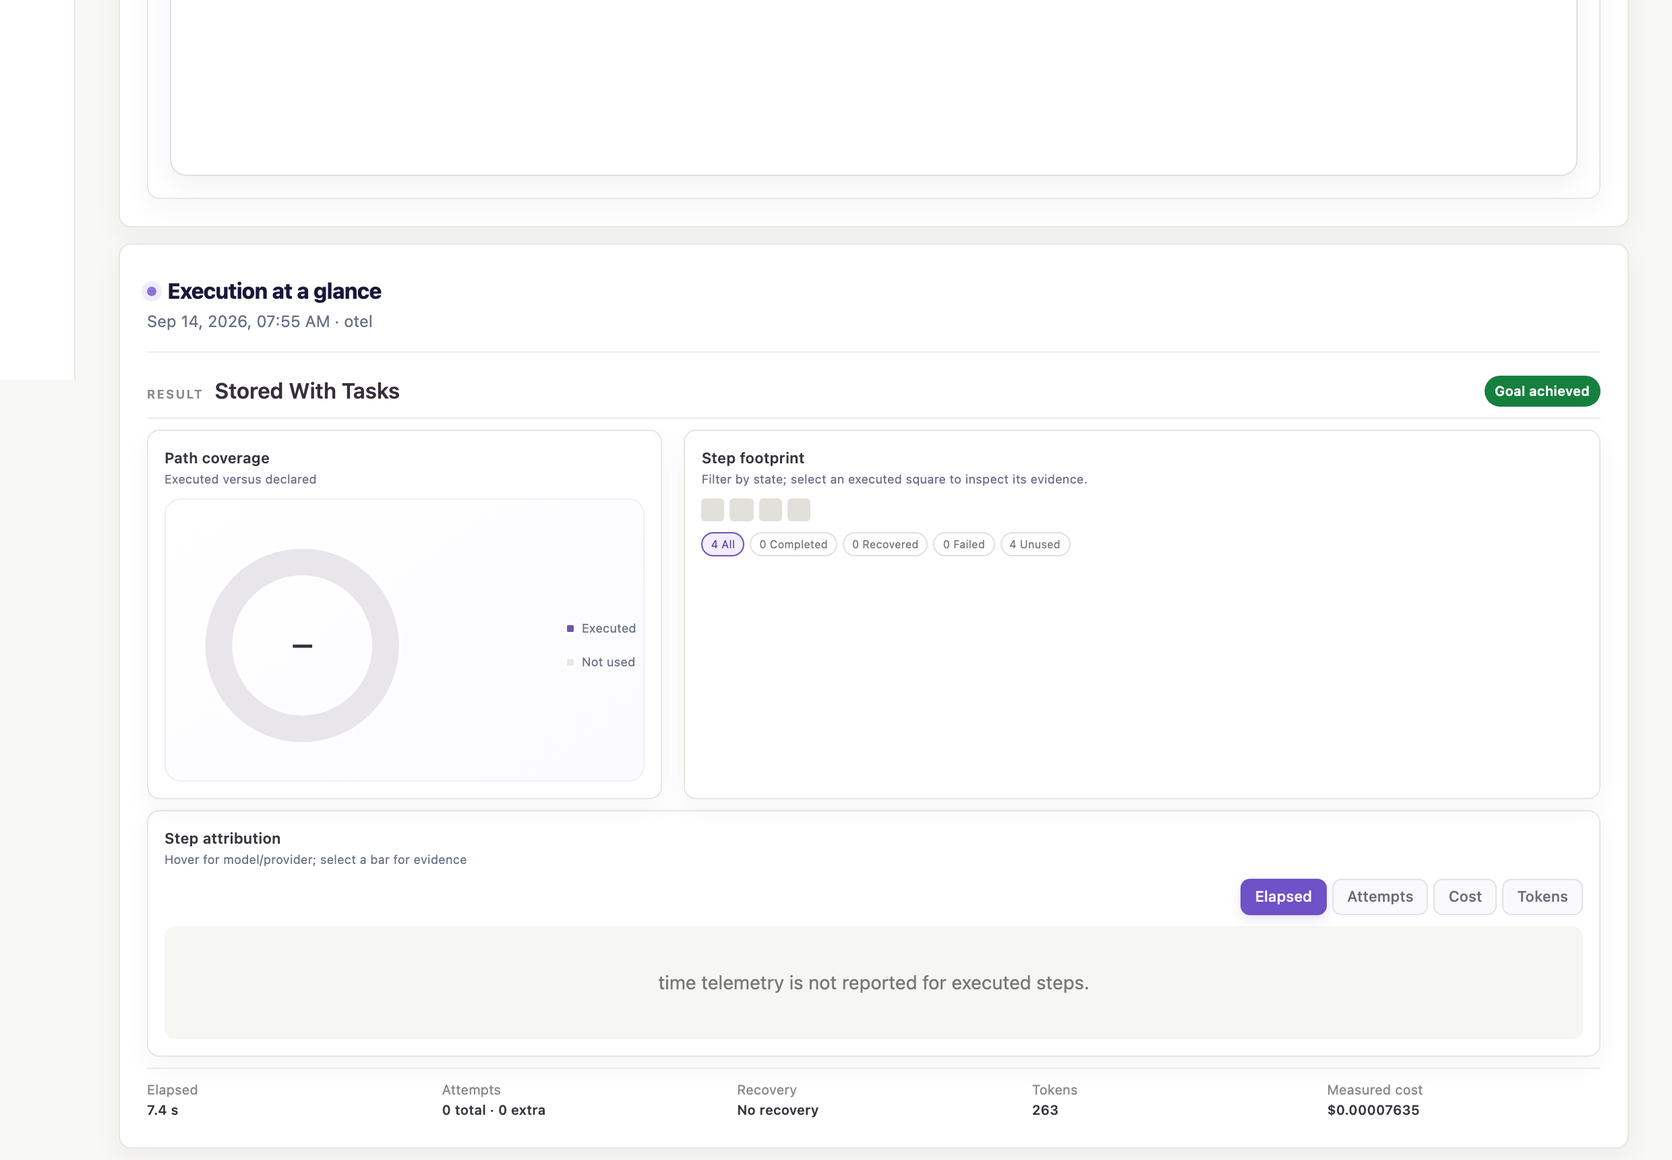Click the Executed versus declared subtitle

click(x=240, y=479)
